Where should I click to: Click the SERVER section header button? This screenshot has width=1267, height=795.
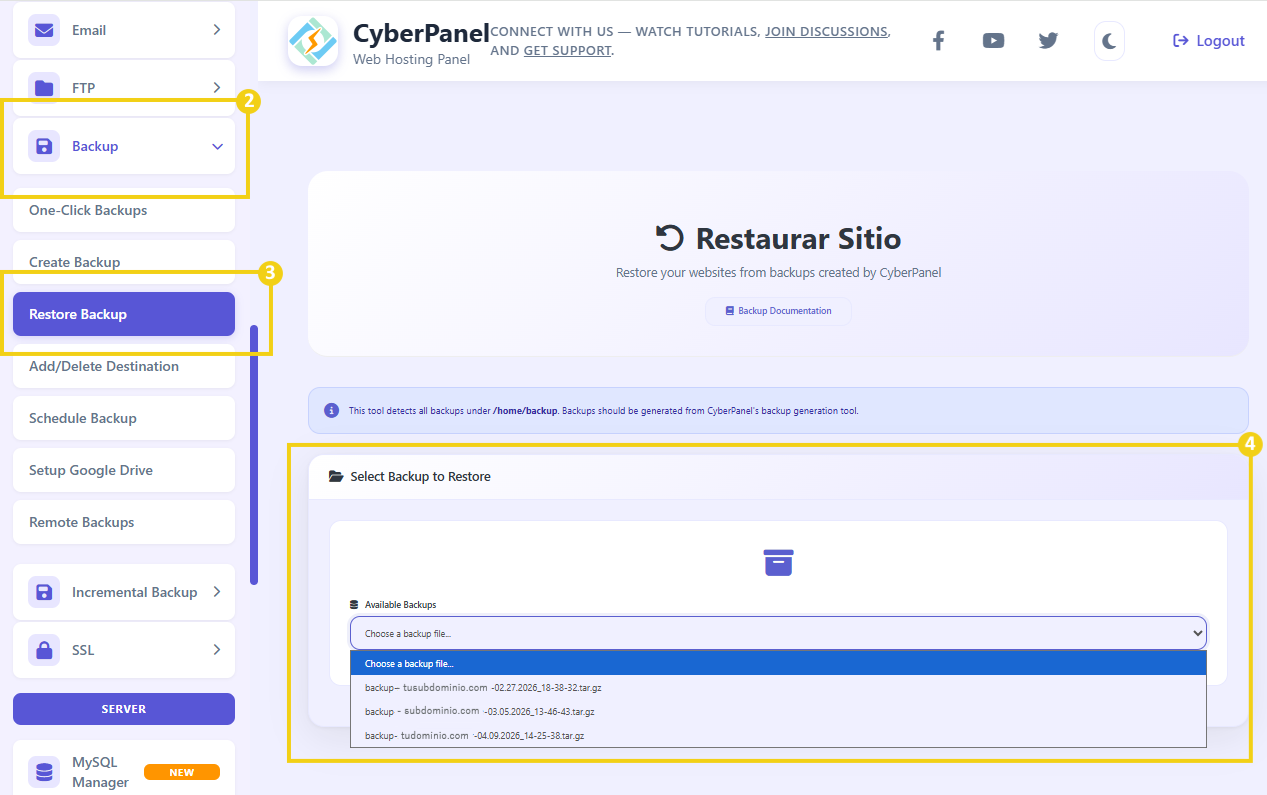tap(124, 709)
